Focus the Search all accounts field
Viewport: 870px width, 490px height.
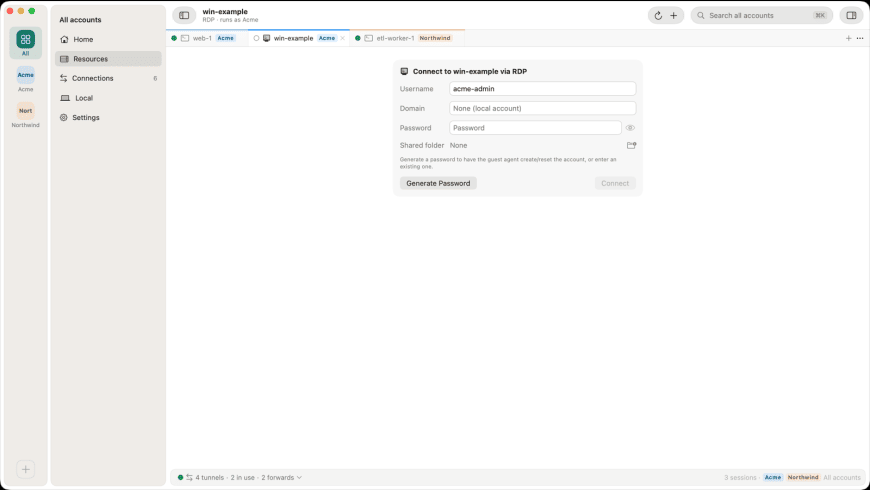762,16
